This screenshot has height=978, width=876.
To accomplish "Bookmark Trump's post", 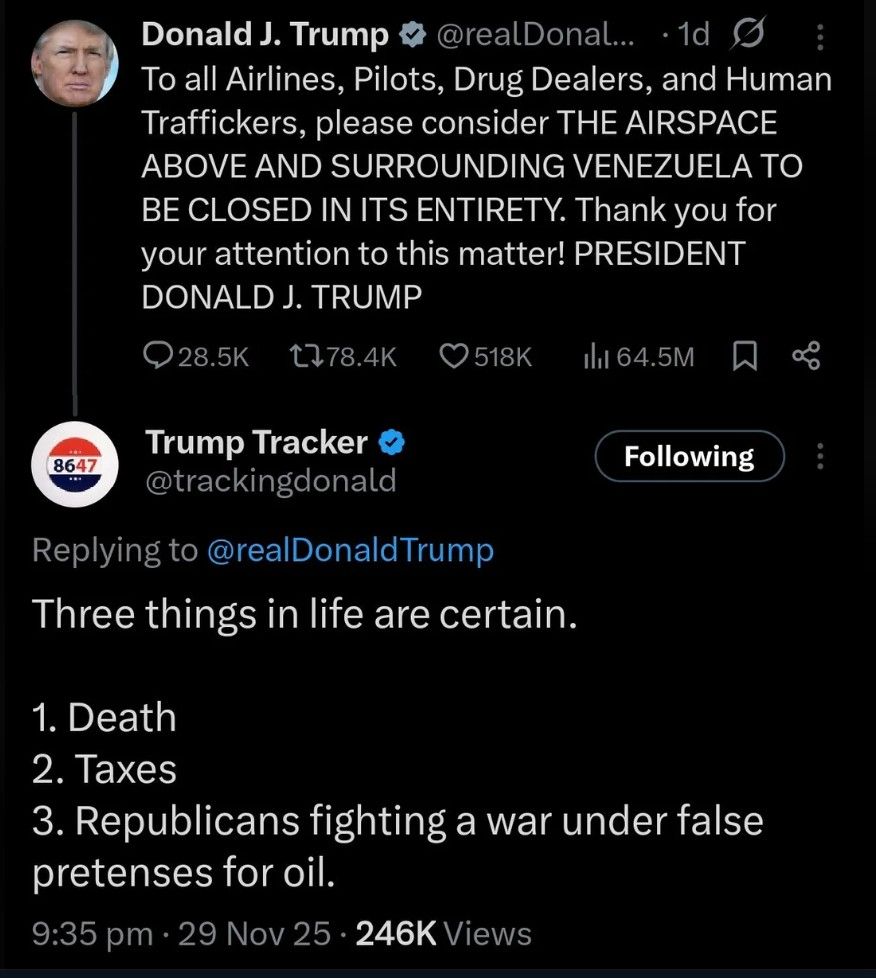I will click(x=744, y=357).
